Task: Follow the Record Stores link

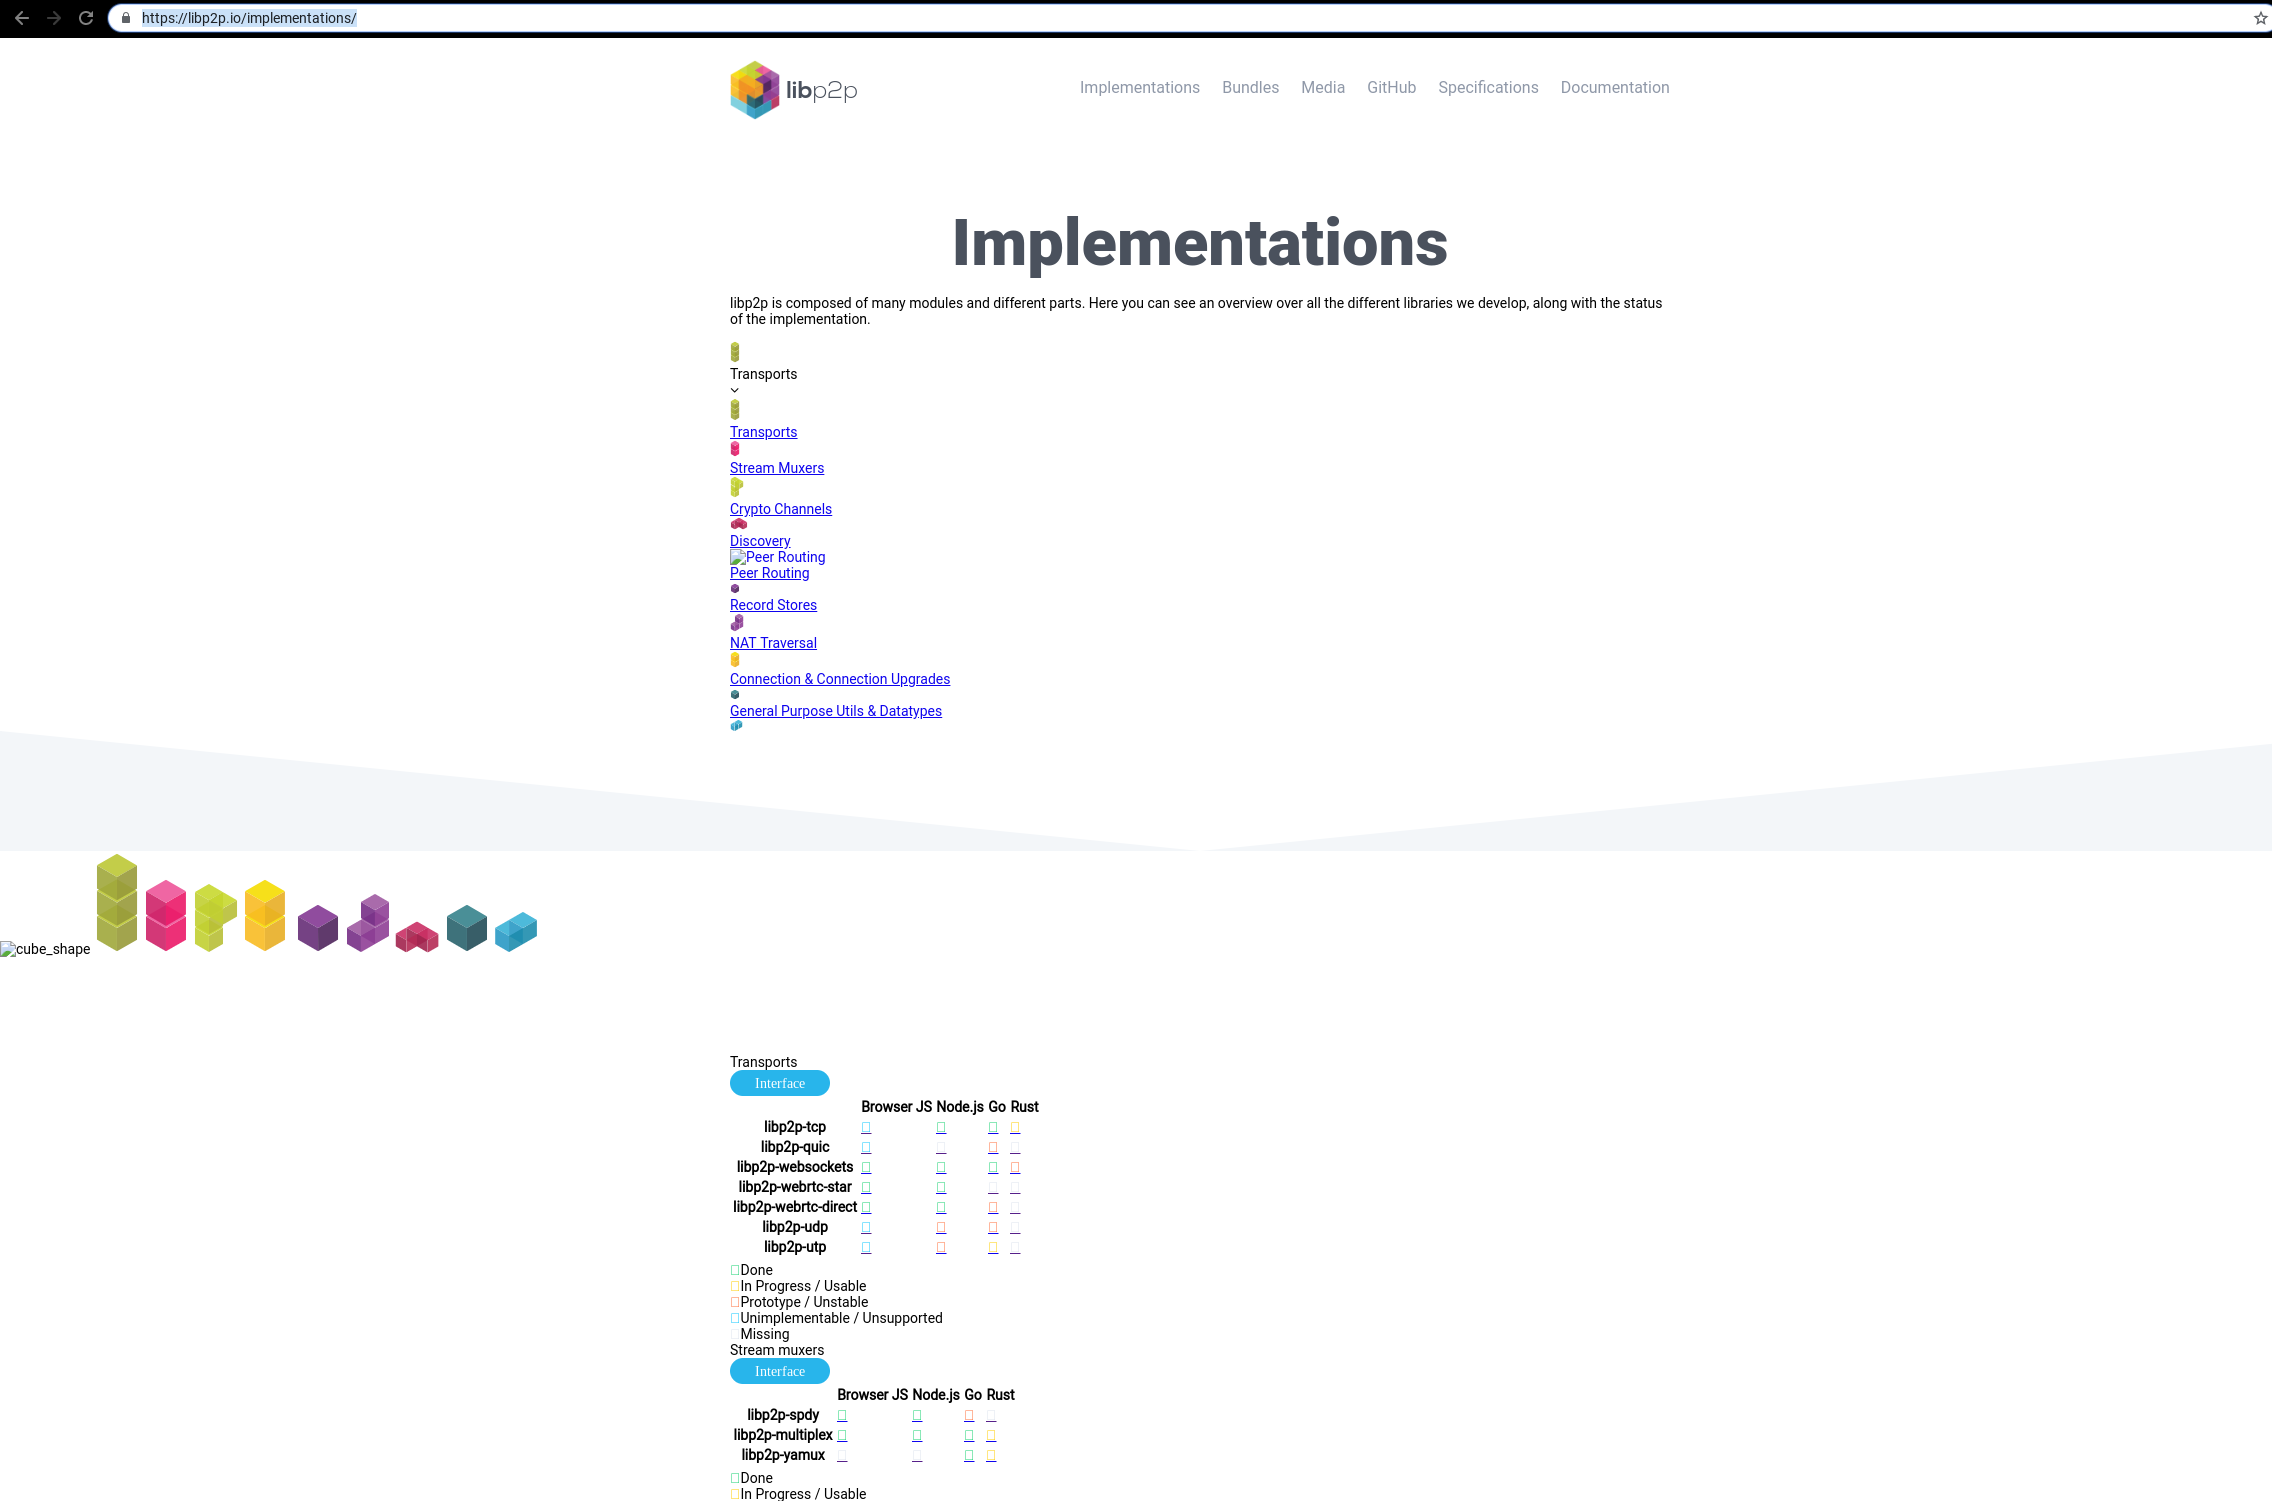Action: [x=773, y=605]
